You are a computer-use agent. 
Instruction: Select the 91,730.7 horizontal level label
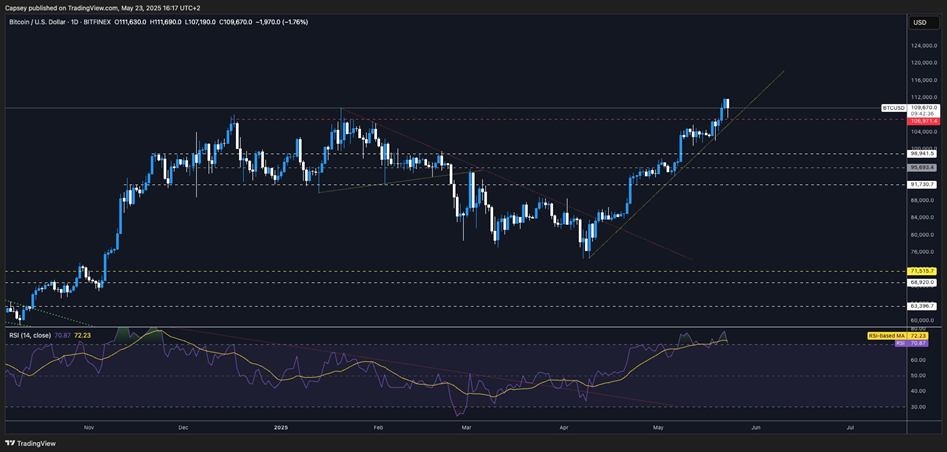click(x=921, y=184)
